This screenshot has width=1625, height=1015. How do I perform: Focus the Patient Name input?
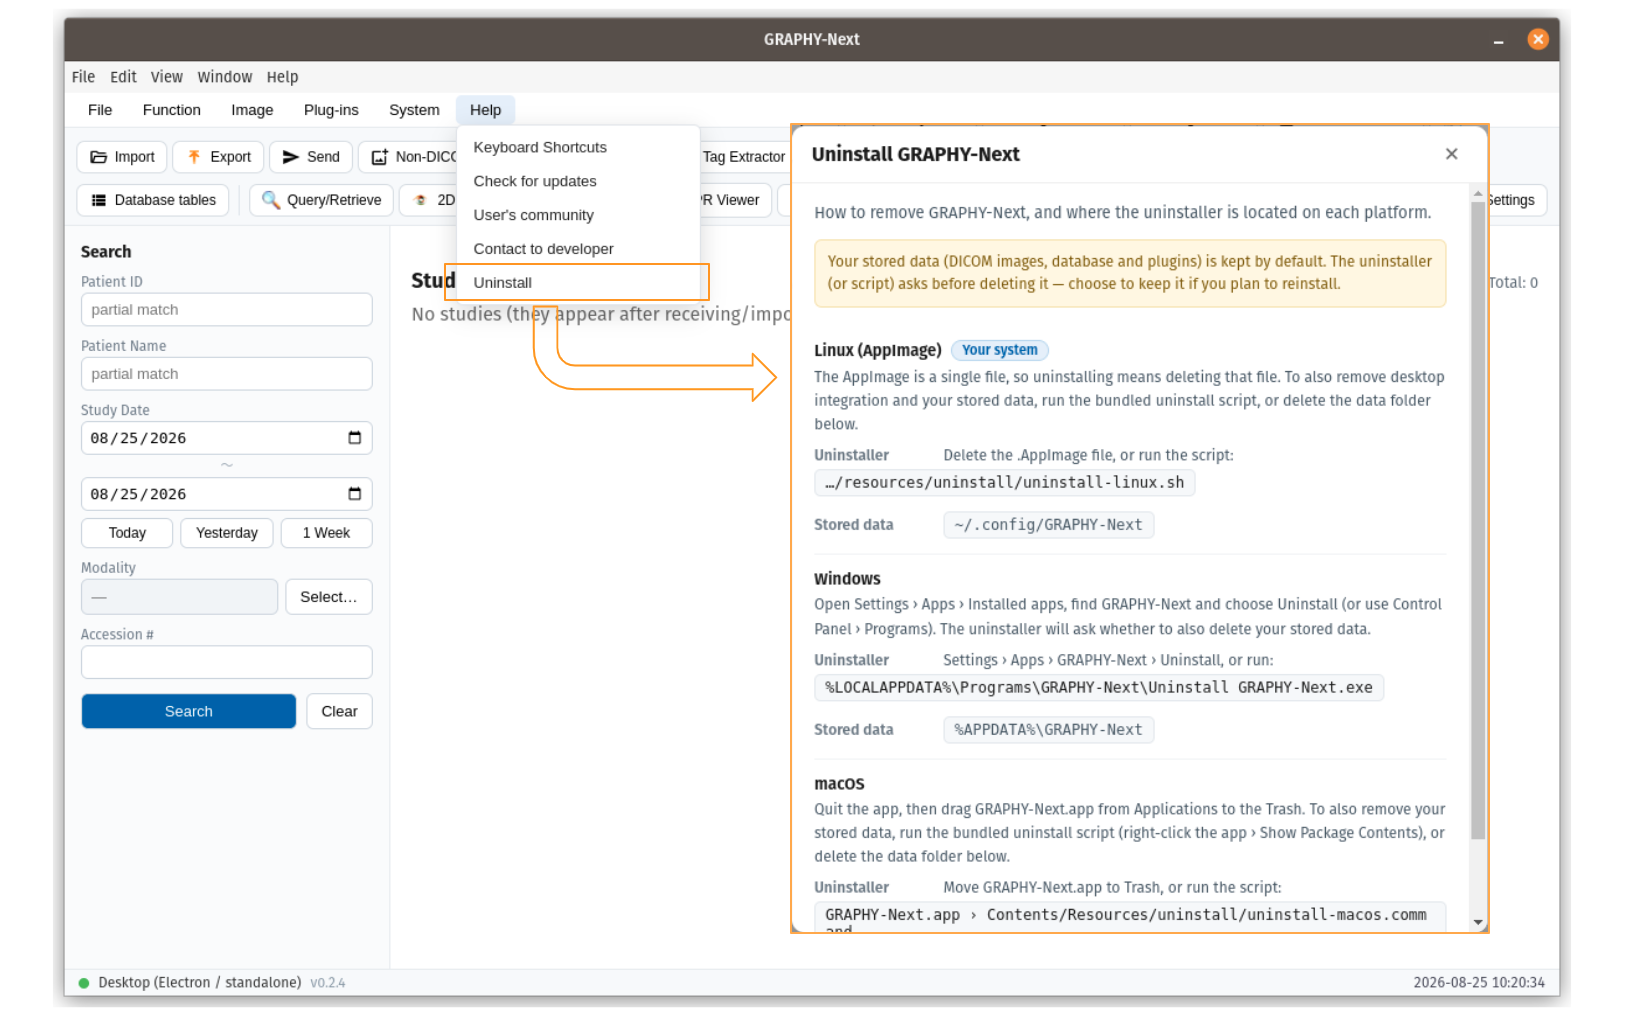coord(227,374)
